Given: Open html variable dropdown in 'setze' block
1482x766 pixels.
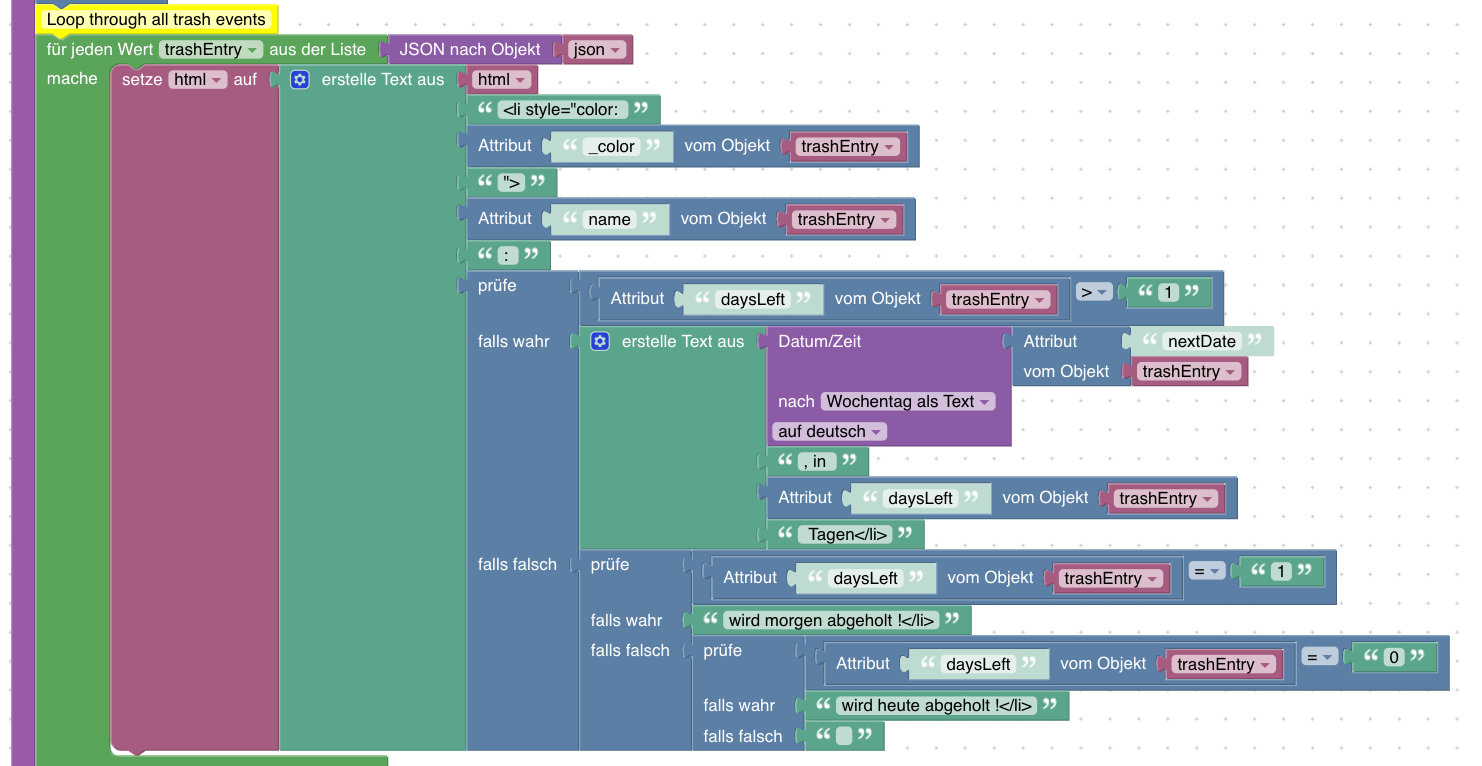Looking at the screenshot, I should pos(198,80).
